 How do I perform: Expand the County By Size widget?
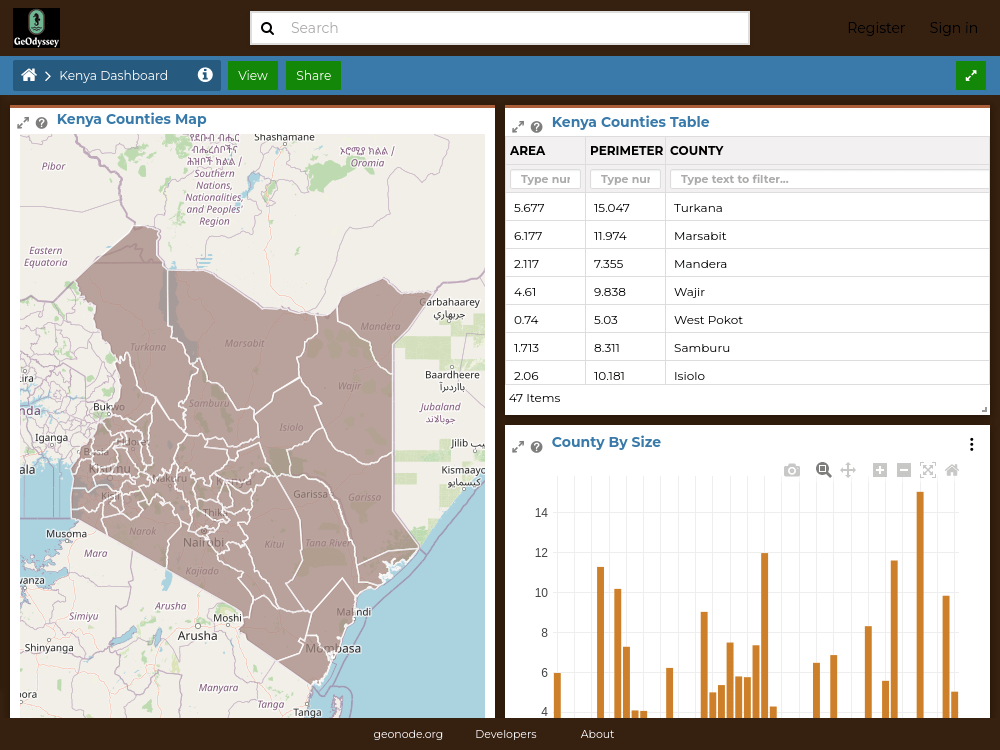pyautogui.click(x=518, y=447)
